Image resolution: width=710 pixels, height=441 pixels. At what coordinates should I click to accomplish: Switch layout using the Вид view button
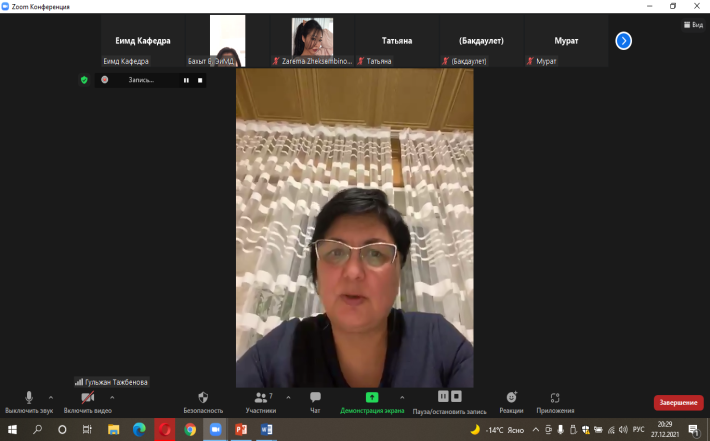692,25
